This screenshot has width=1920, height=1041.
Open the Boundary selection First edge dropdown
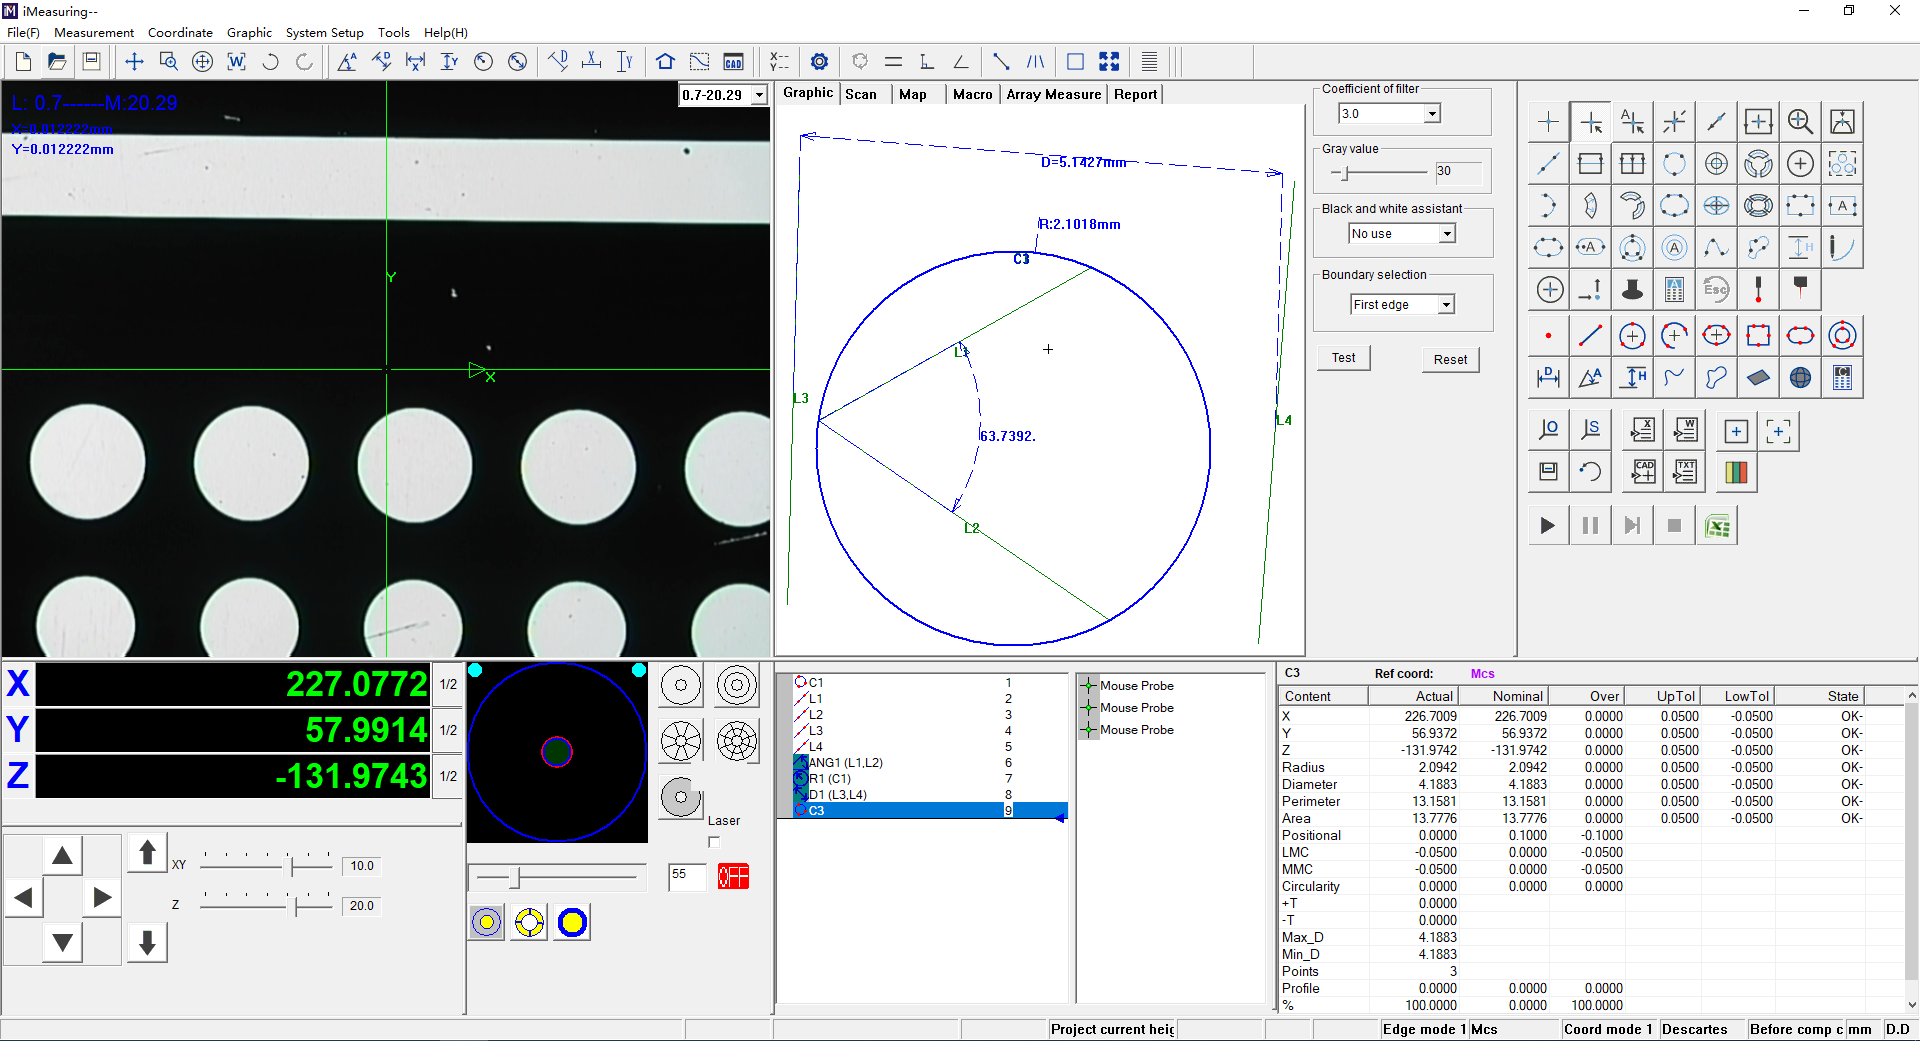click(1446, 305)
